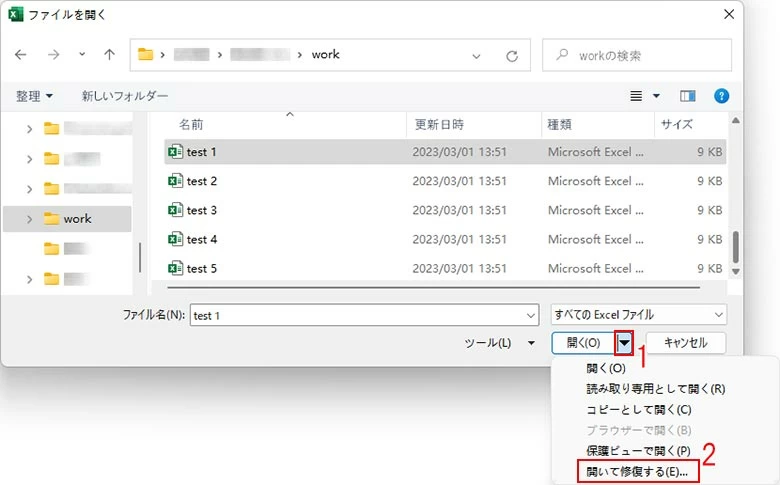This screenshot has height=485, width=780.
Task: Click the Excel icon of test 5
Action: coord(175,268)
